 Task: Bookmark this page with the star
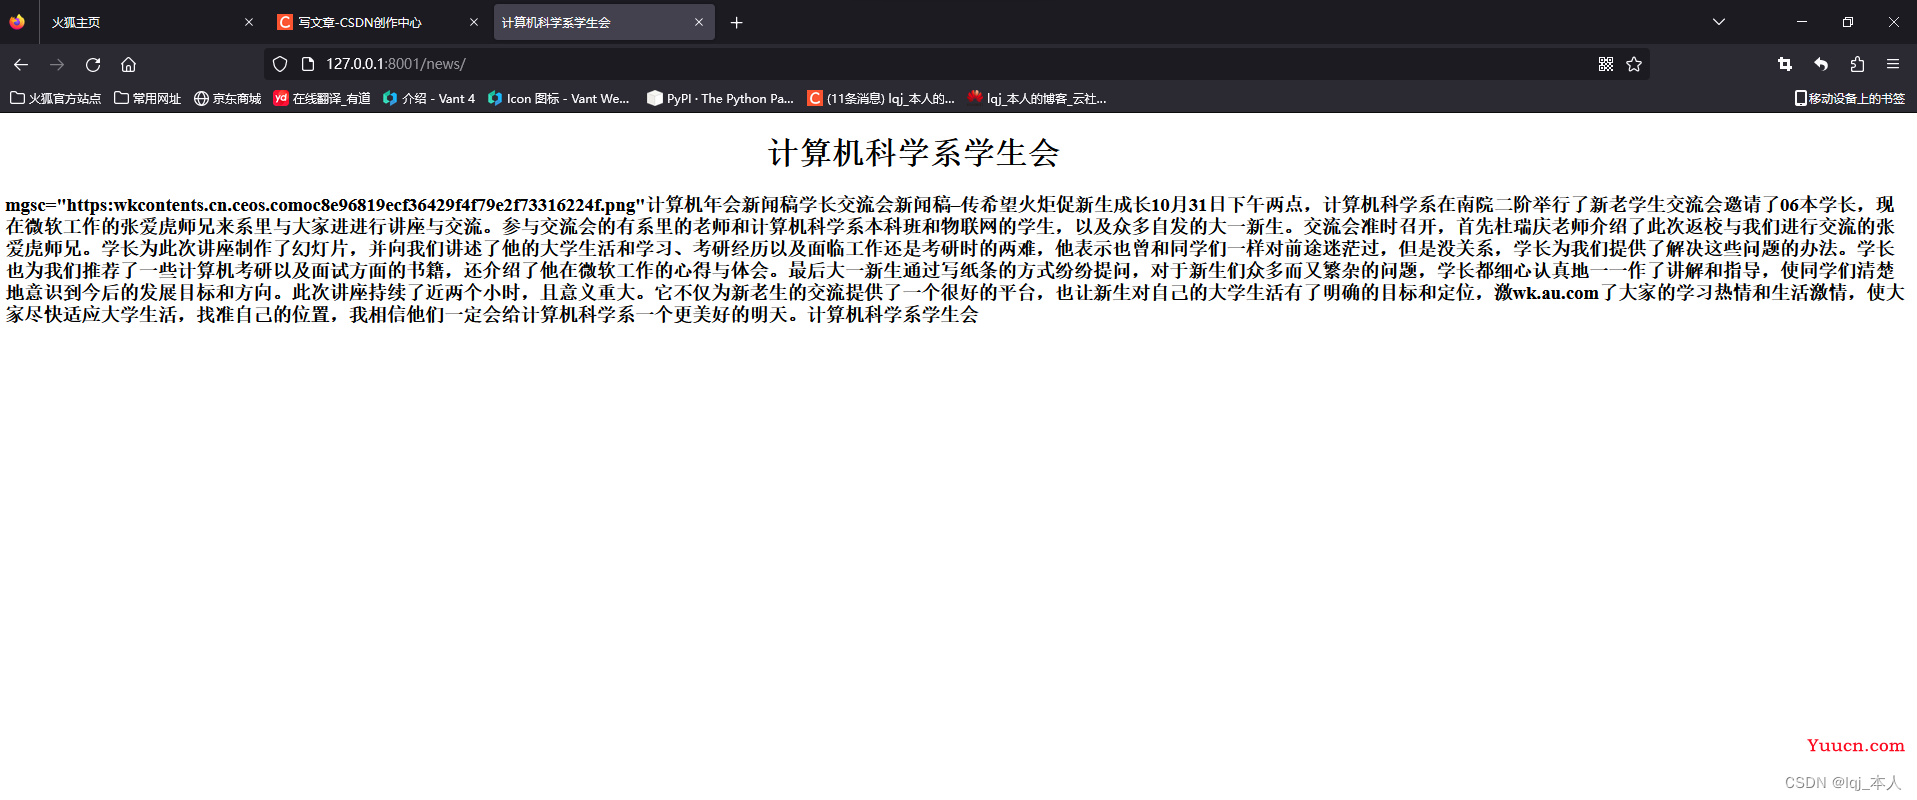[1634, 64]
